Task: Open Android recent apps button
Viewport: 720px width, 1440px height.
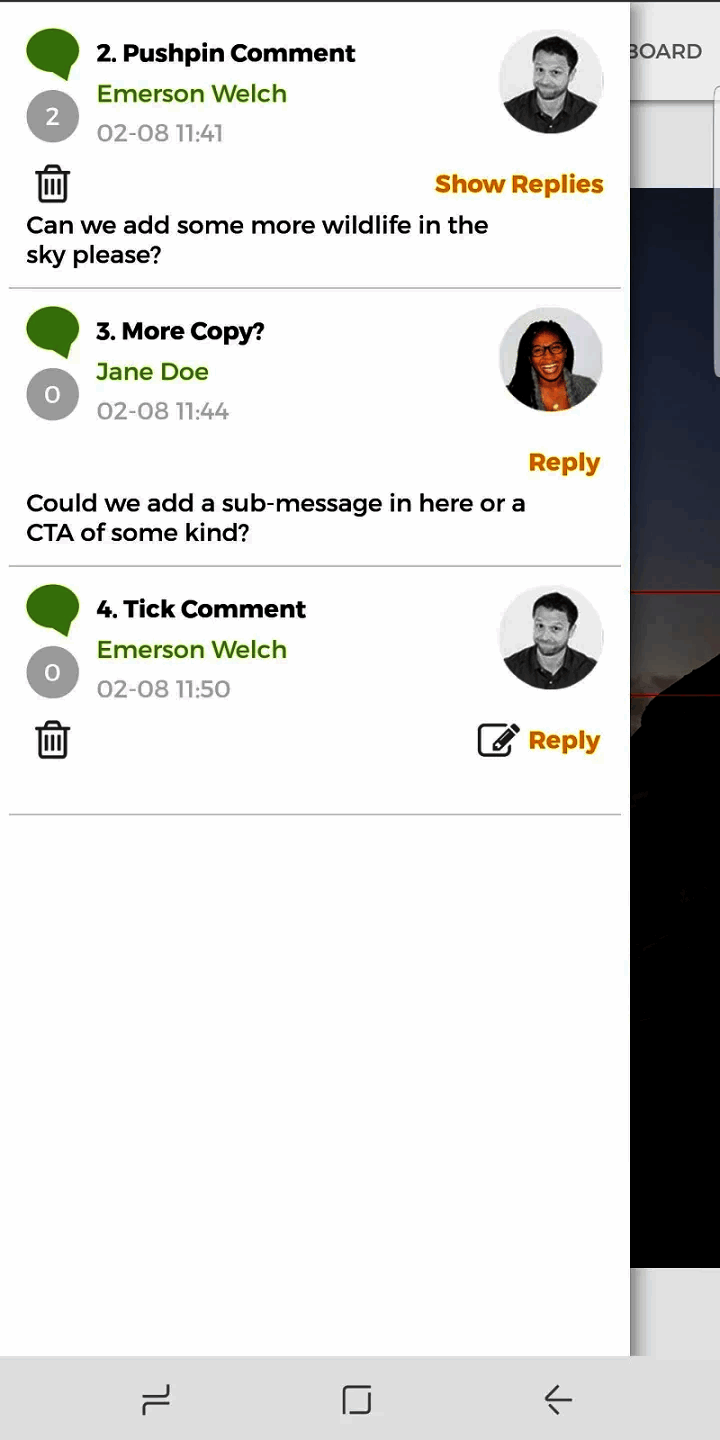Action: tap(156, 1399)
